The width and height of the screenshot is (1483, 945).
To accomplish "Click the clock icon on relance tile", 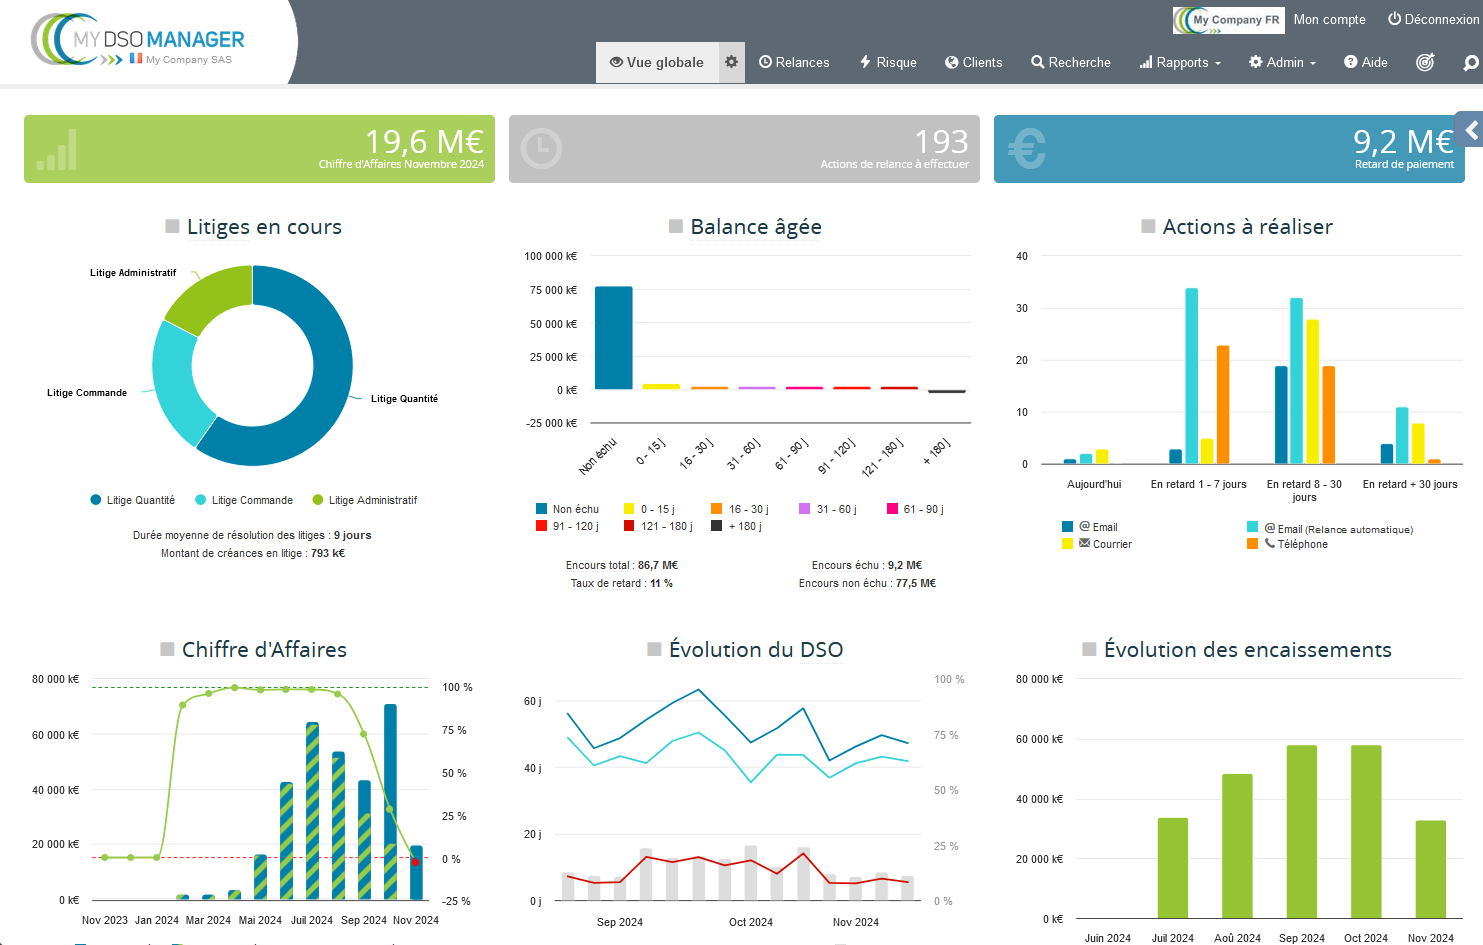I will 542,149.
